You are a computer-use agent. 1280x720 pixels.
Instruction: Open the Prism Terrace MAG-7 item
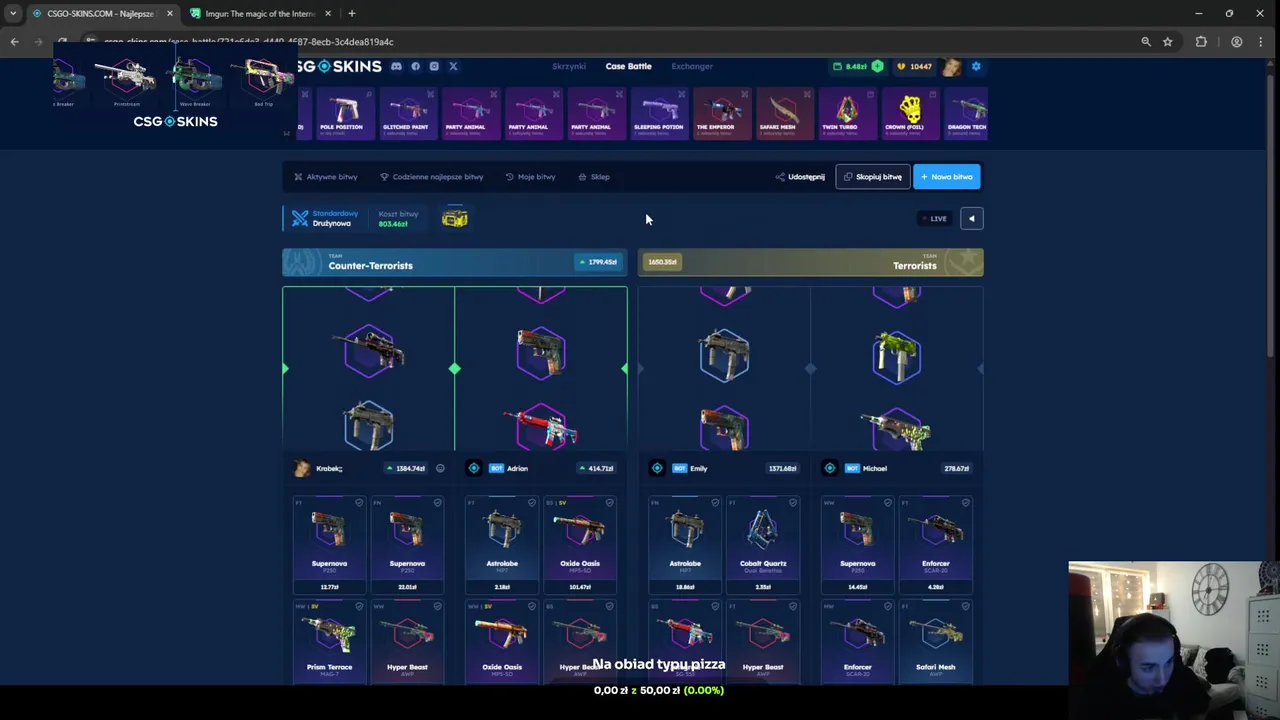coord(329,642)
